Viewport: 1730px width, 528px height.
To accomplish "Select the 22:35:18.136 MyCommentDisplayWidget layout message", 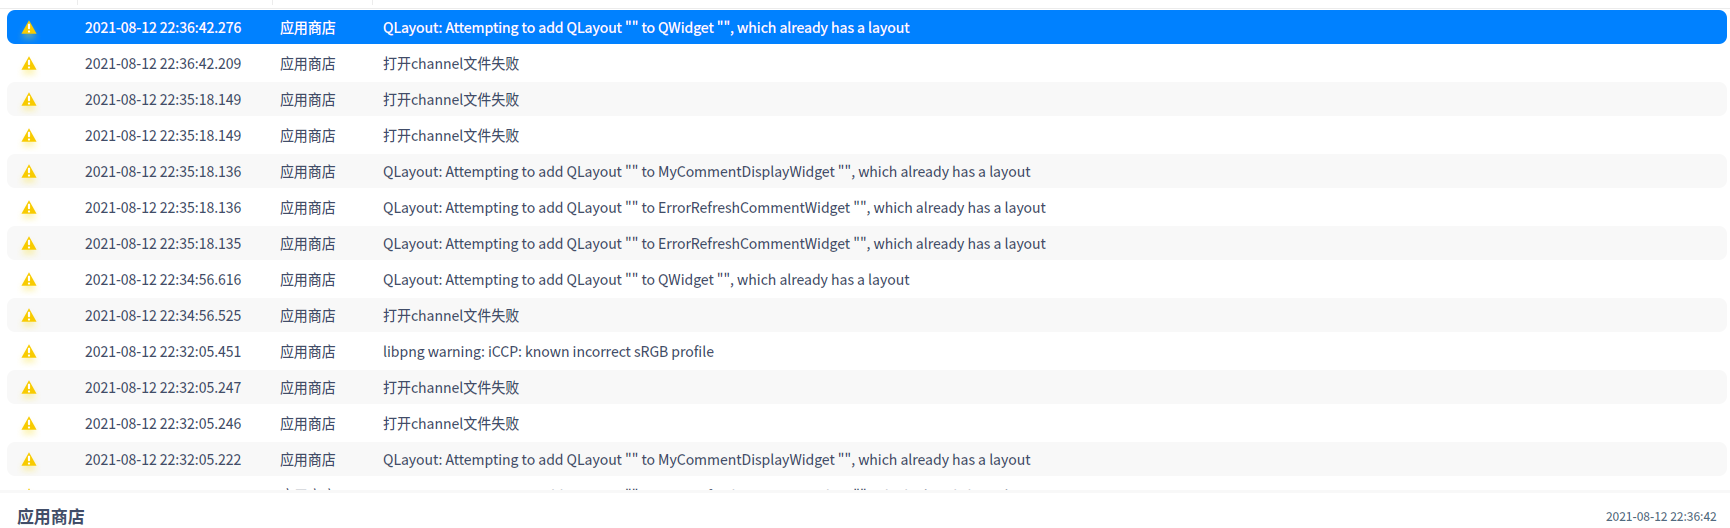I will (706, 172).
